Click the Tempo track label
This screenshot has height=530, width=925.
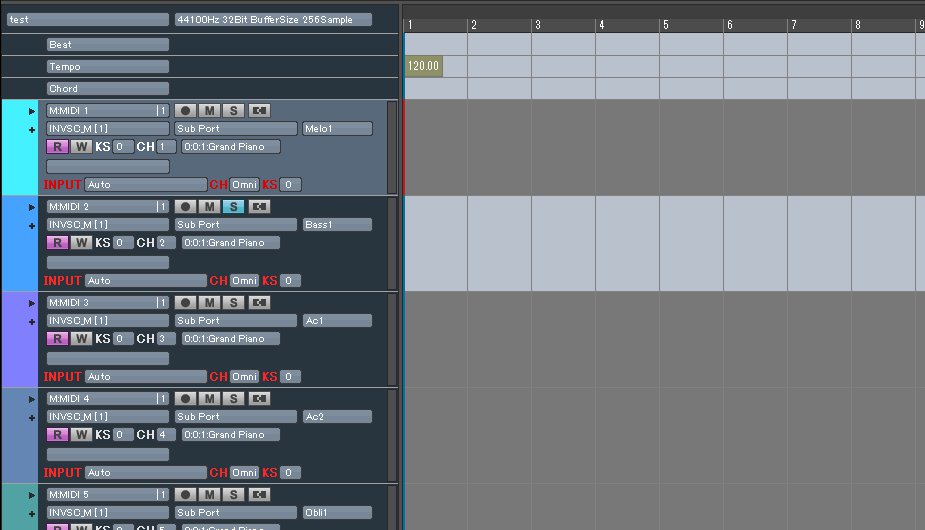tap(108, 67)
